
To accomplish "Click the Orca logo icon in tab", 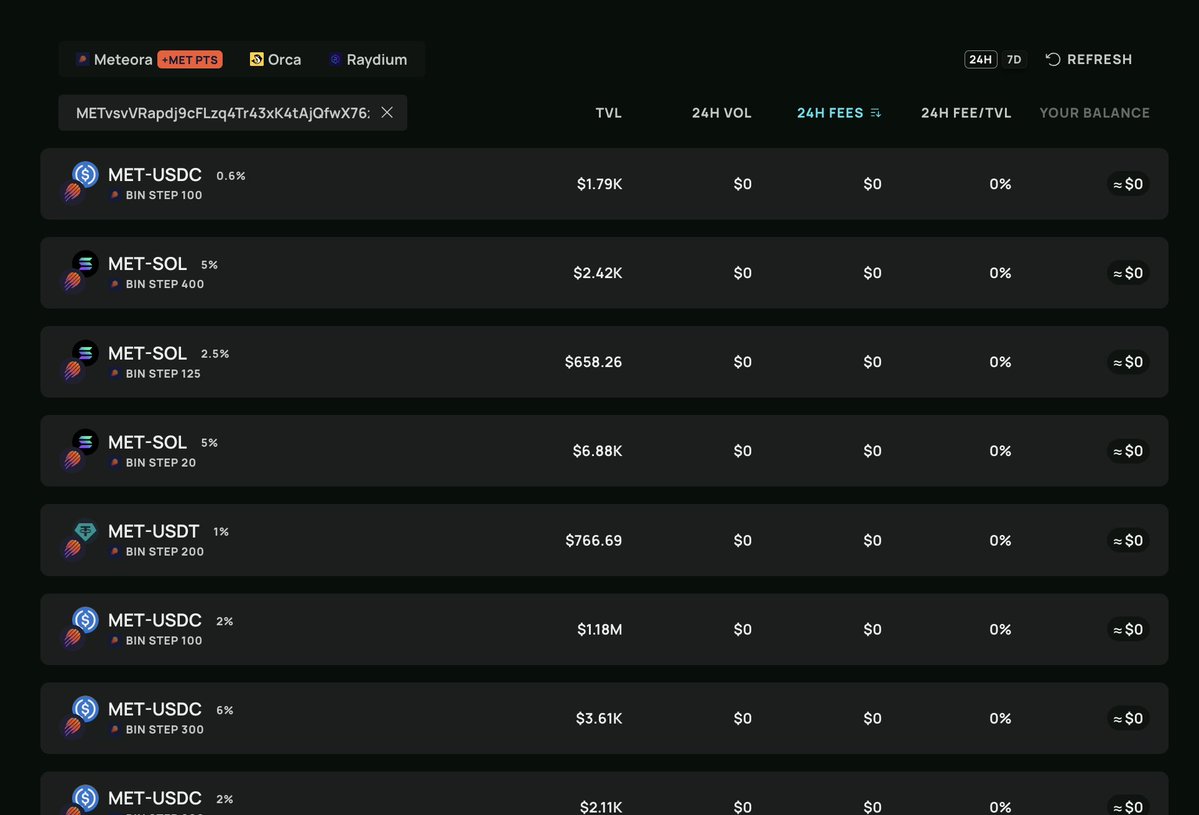I will click(x=256, y=60).
